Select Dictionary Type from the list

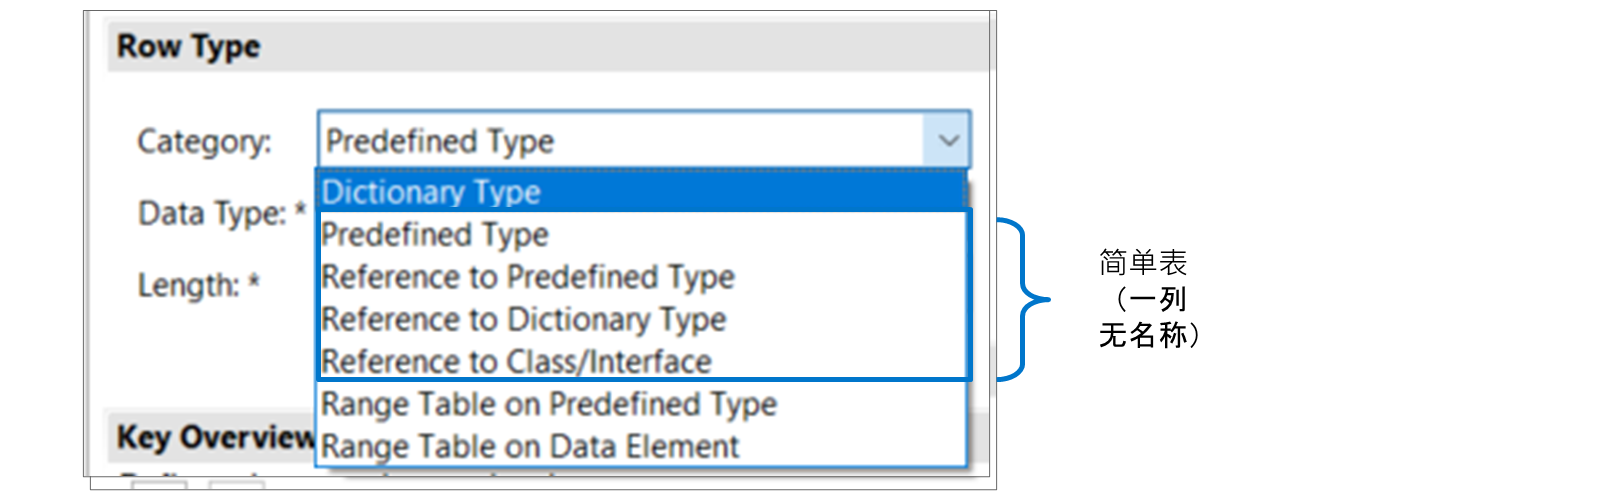642,191
